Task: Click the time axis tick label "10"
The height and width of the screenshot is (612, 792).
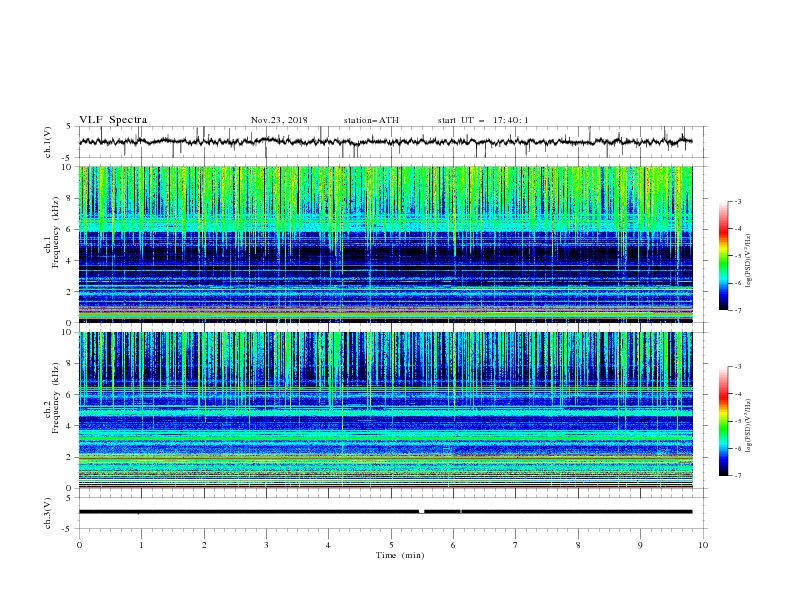Action: tap(703, 545)
